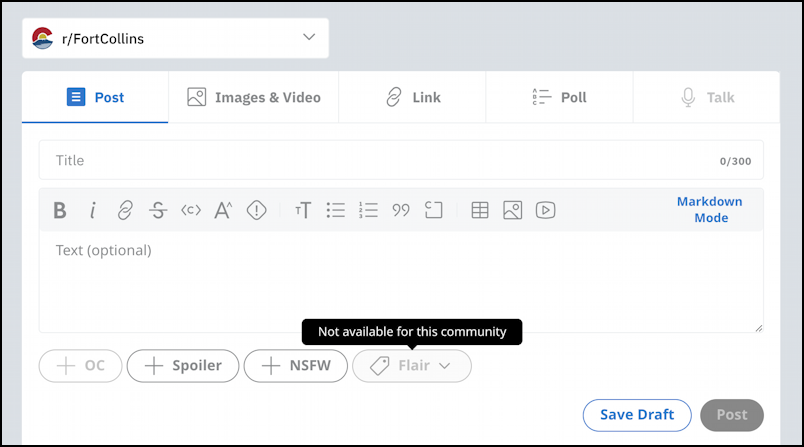804x447 pixels.
Task: Insert a hyperlink with the link icon
Action: [x=125, y=210]
